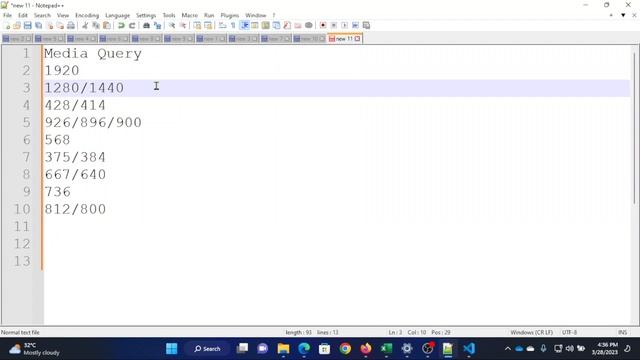Open the Language menu
The width and height of the screenshot is (640, 360).
[x=118, y=16]
